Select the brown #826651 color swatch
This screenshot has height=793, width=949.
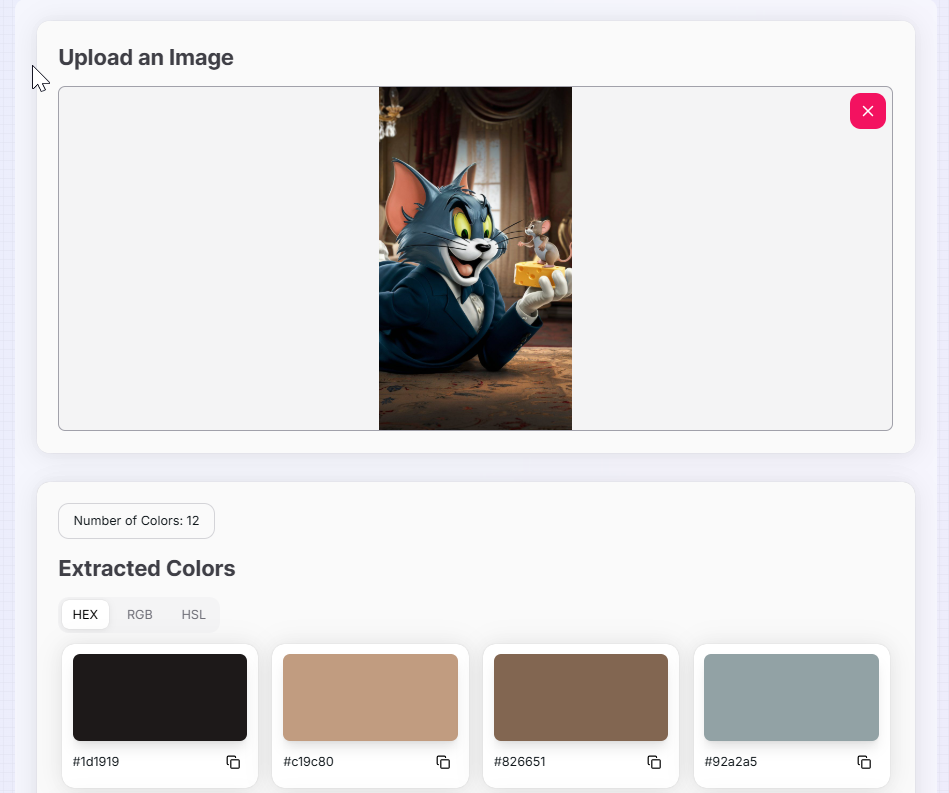pos(580,696)
